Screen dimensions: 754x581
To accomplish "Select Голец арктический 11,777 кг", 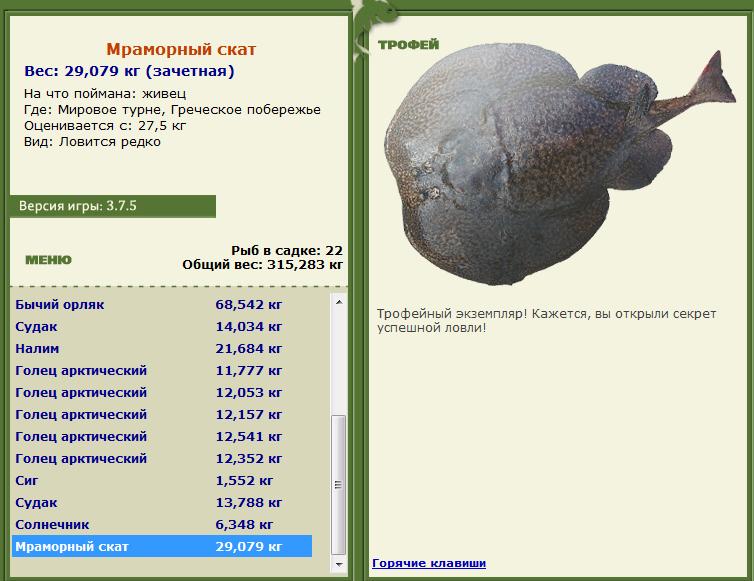I will coord(162,371).
